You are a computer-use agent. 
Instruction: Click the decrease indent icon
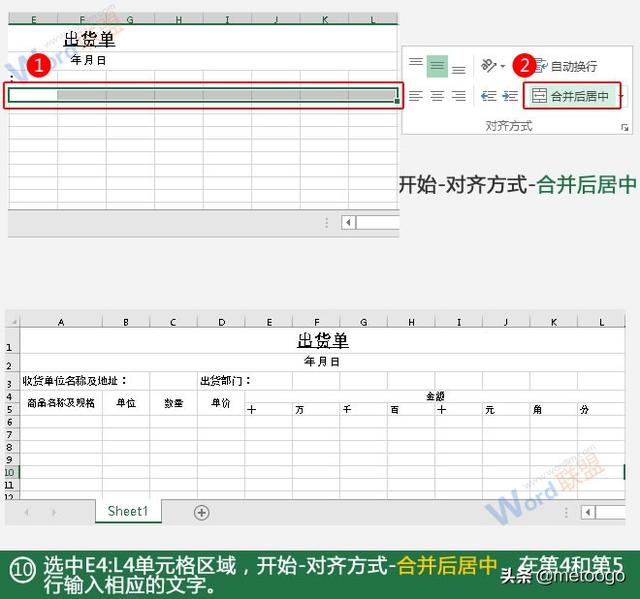pyautogui.click(x=488, y=96)
